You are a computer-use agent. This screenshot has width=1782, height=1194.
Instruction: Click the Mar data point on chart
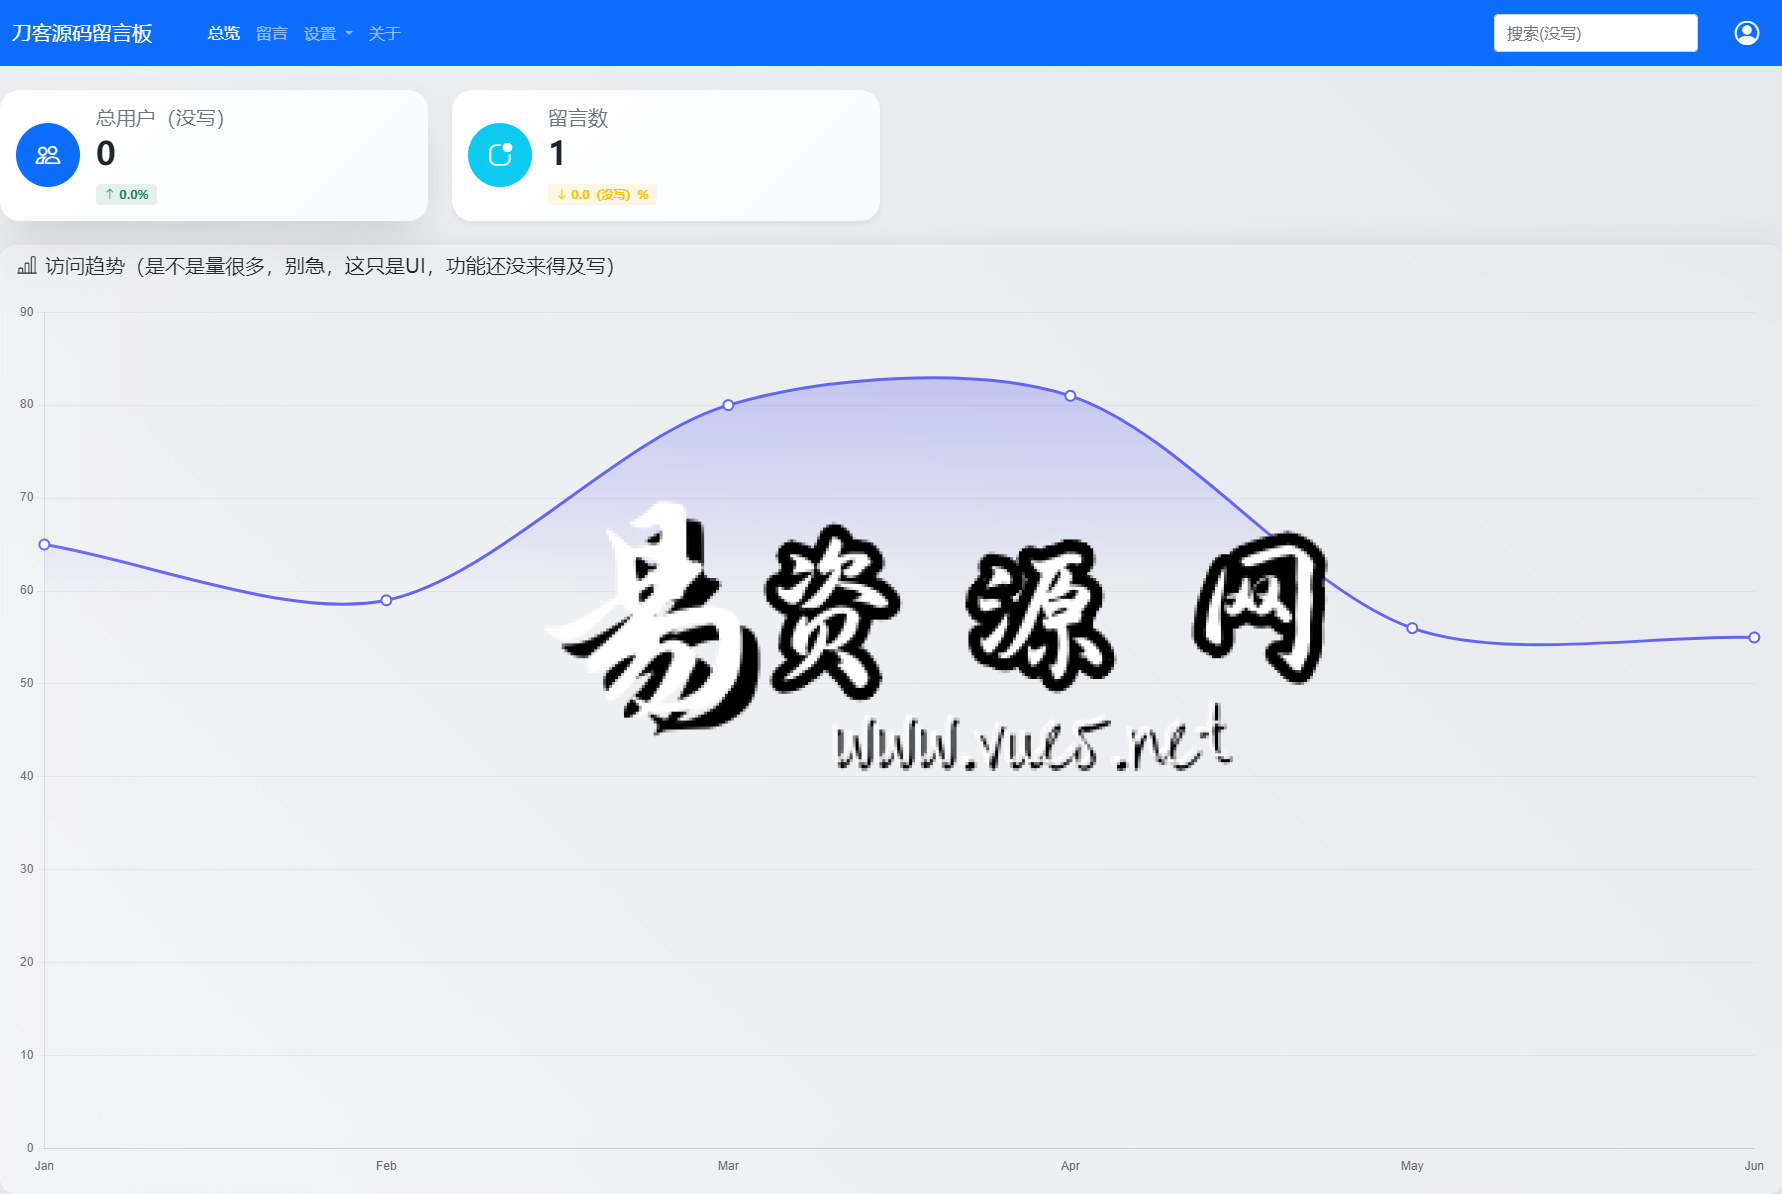728,405
